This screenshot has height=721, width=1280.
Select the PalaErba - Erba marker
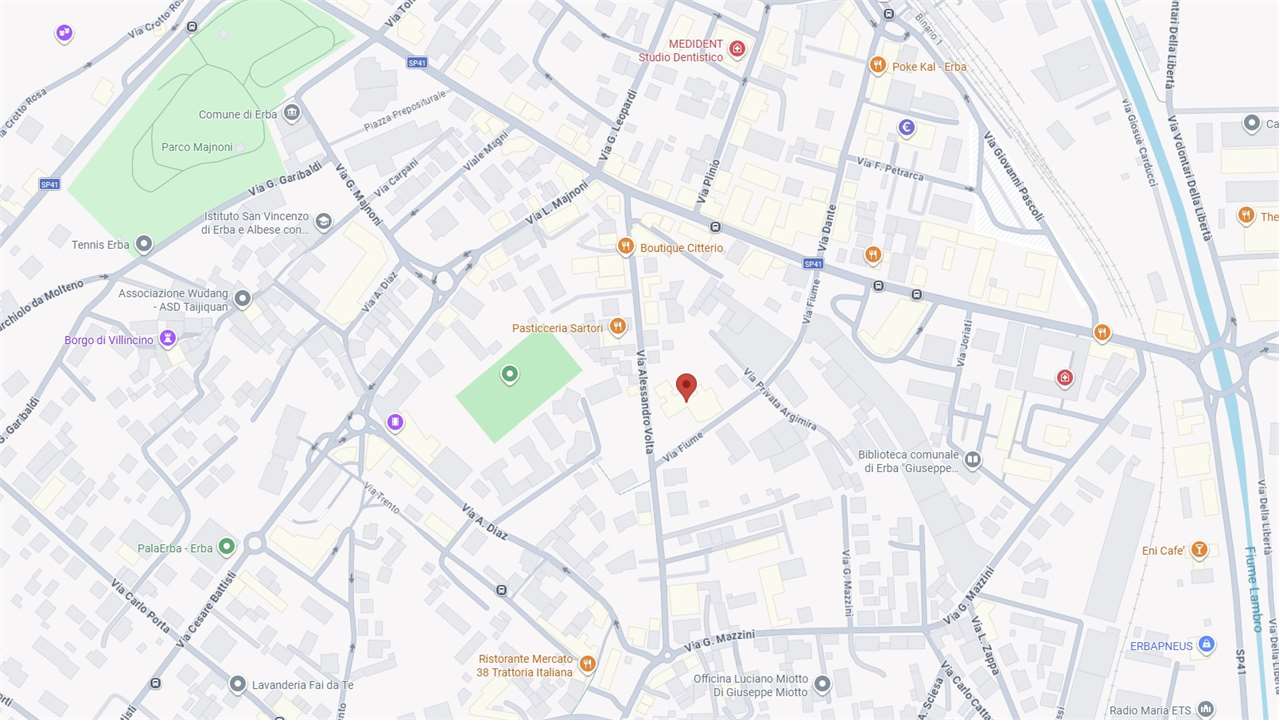point(227,547)
